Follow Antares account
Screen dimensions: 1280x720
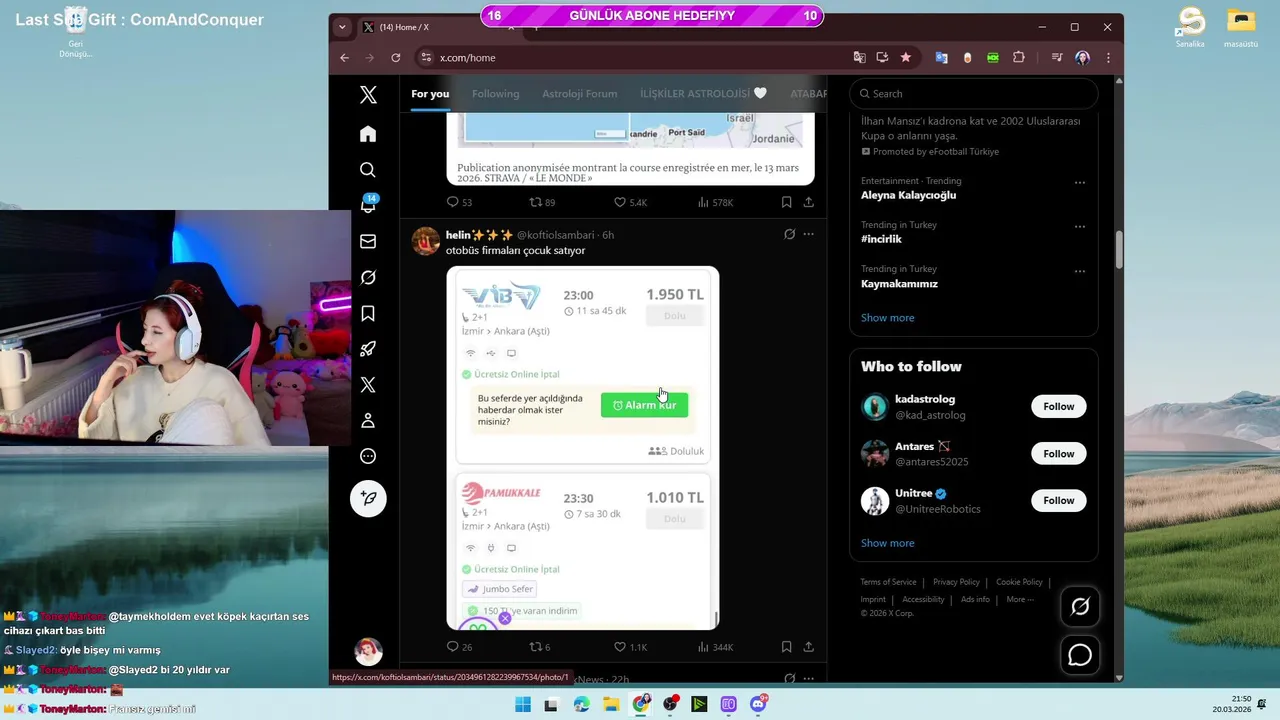[x=1058, y=453]
